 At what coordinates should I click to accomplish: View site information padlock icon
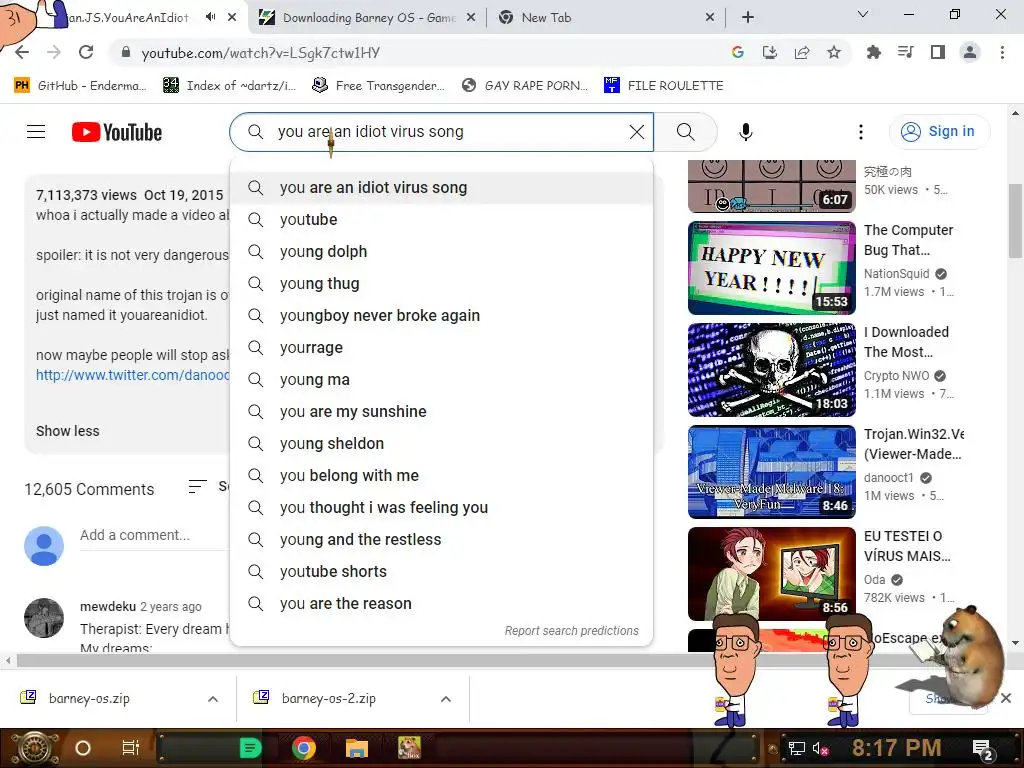click(126, 53)
